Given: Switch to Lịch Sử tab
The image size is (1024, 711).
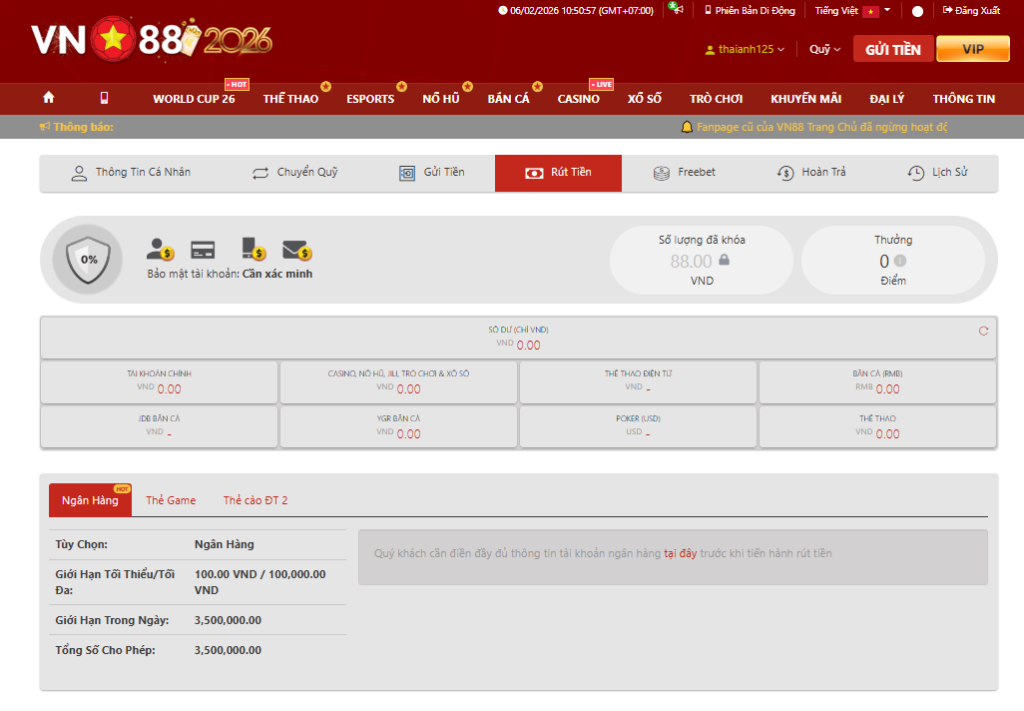Looking at the screenshot, I should (938, 172).
